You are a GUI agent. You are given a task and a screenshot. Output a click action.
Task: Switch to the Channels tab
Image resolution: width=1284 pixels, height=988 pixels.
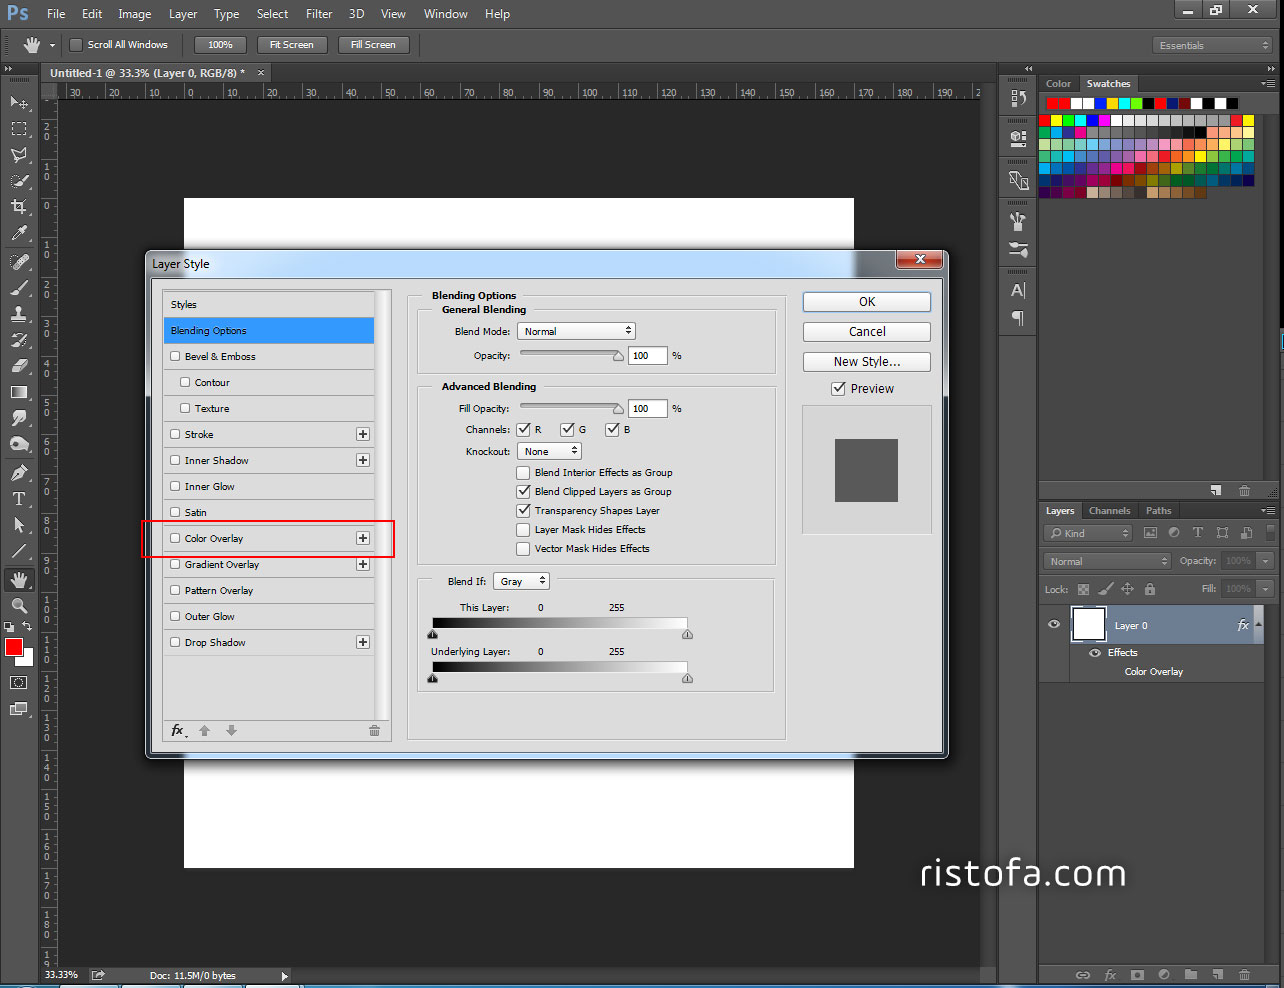pos(1109,510)
